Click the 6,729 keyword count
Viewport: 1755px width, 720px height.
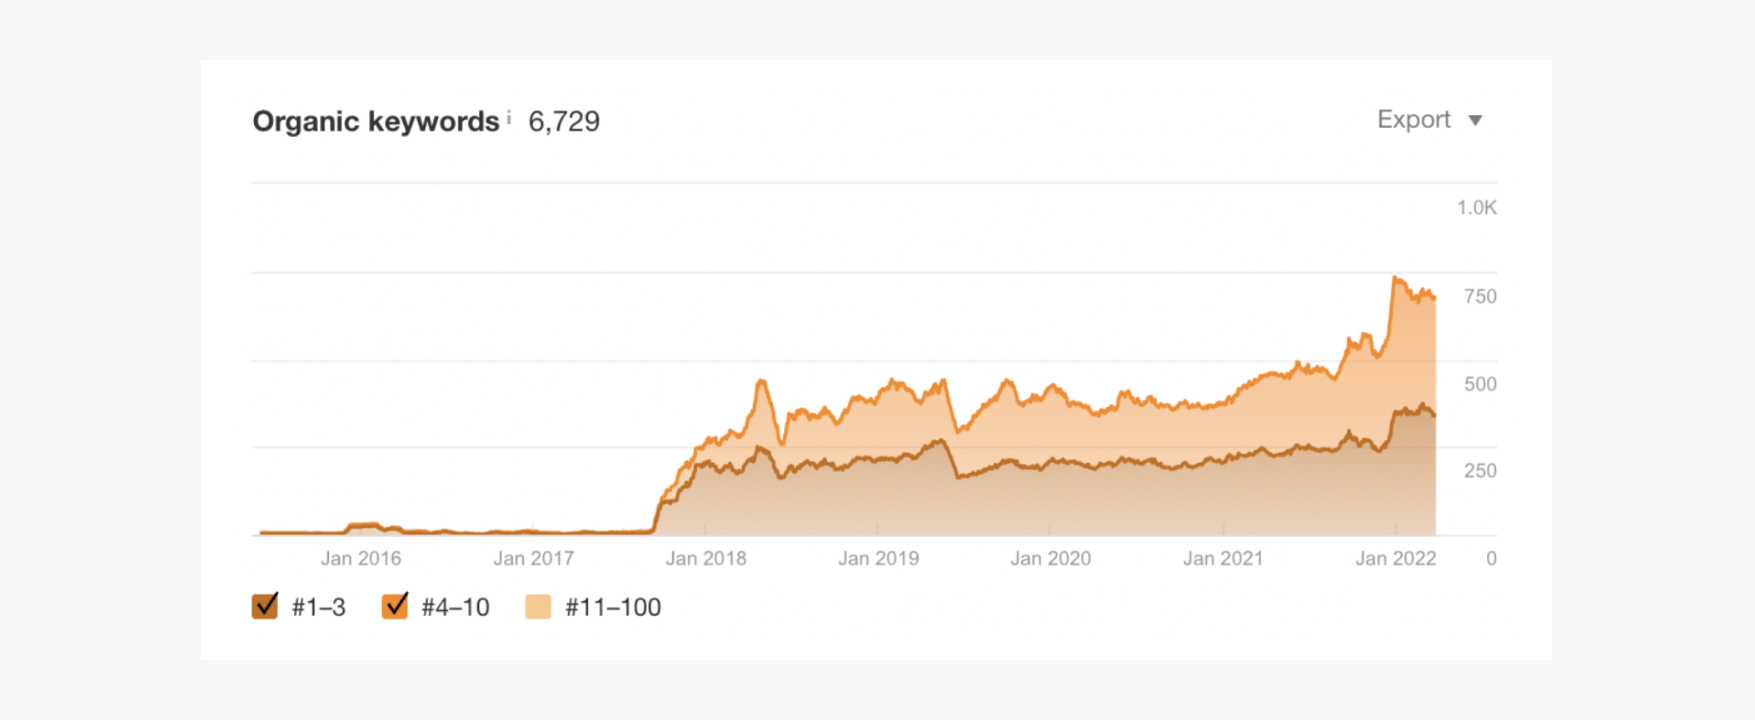click(x=564, y=122)
